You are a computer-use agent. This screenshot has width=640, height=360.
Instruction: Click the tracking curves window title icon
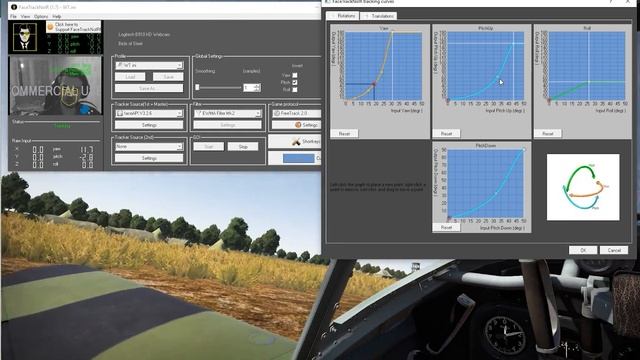[327, 2]
